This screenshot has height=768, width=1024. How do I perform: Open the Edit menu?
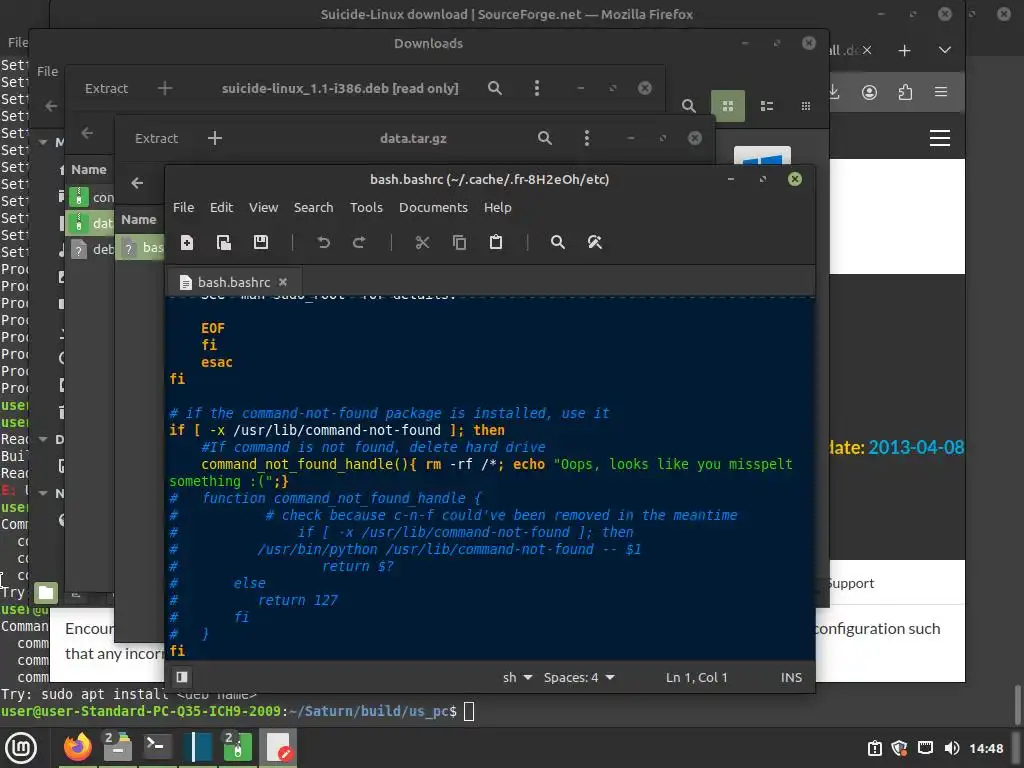coord(221,208)
